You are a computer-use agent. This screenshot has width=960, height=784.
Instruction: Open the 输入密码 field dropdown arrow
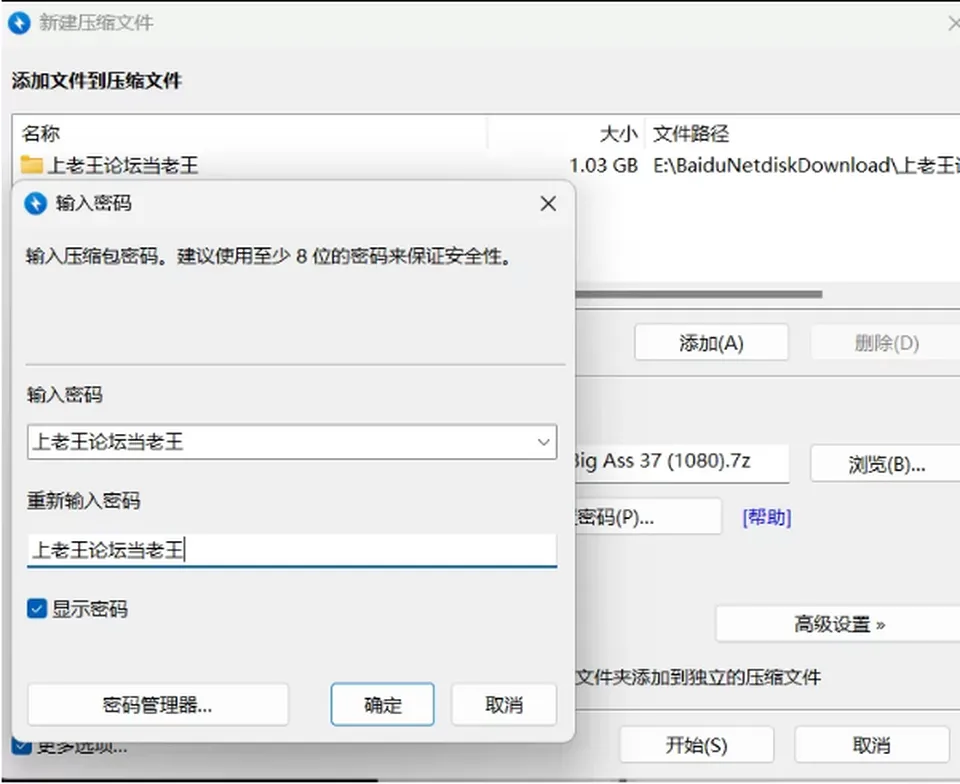point(543,442)
